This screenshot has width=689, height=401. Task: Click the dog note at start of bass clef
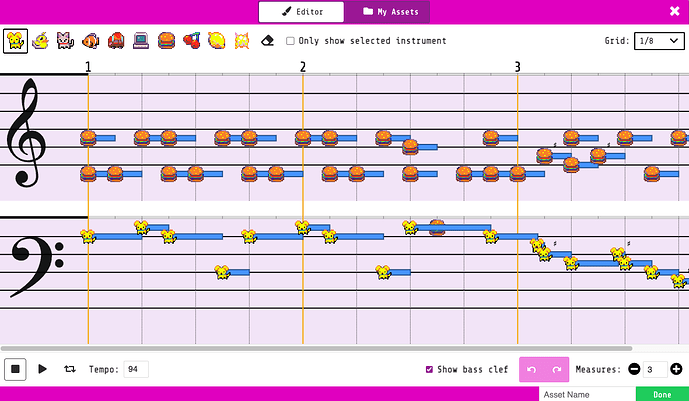(88, 237)
